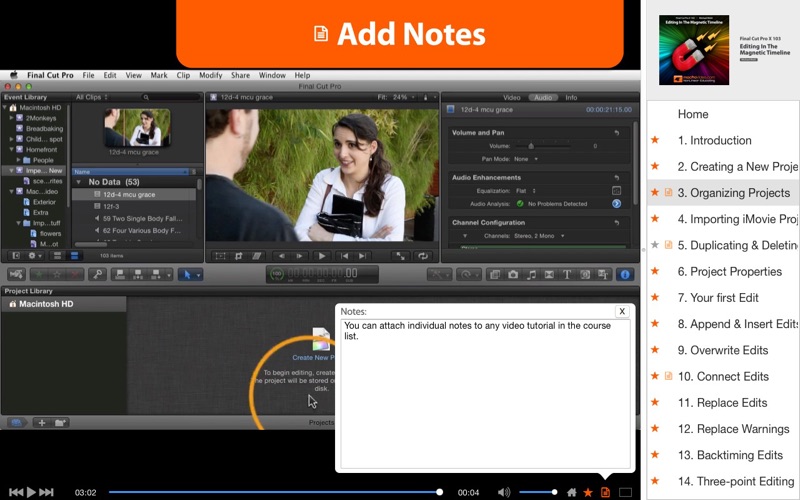Image resolution: width=800 pixels, height=500 pixels.
Task: Switch inspector to the Video tab
Action: point(511,97)
